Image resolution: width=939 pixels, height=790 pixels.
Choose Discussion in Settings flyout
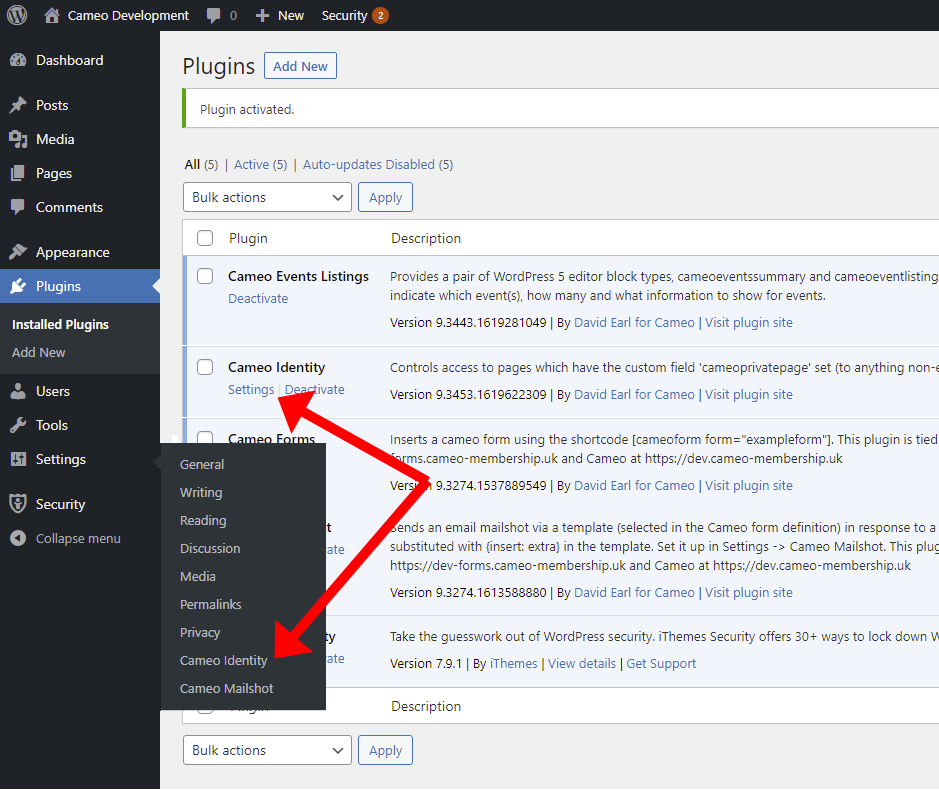click(210, 549)
